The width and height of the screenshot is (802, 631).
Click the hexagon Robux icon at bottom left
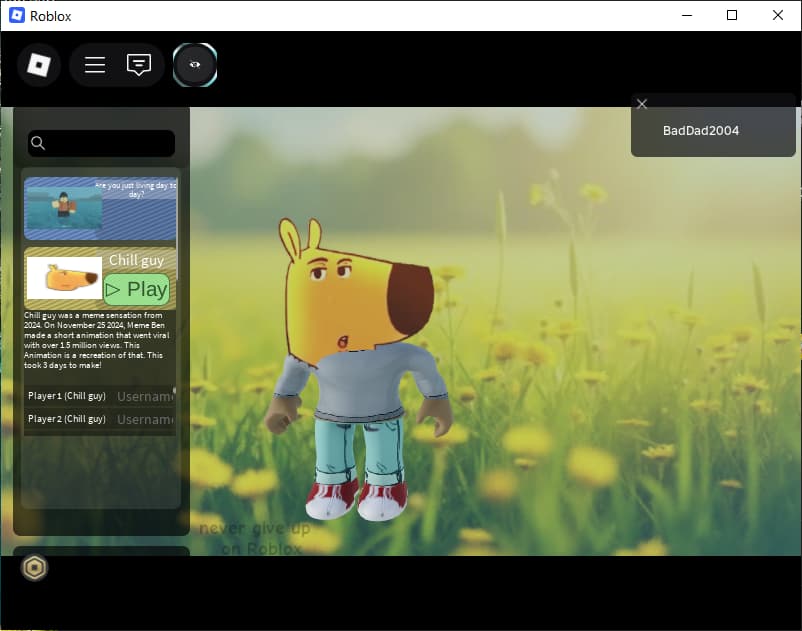tap(35, 568)
